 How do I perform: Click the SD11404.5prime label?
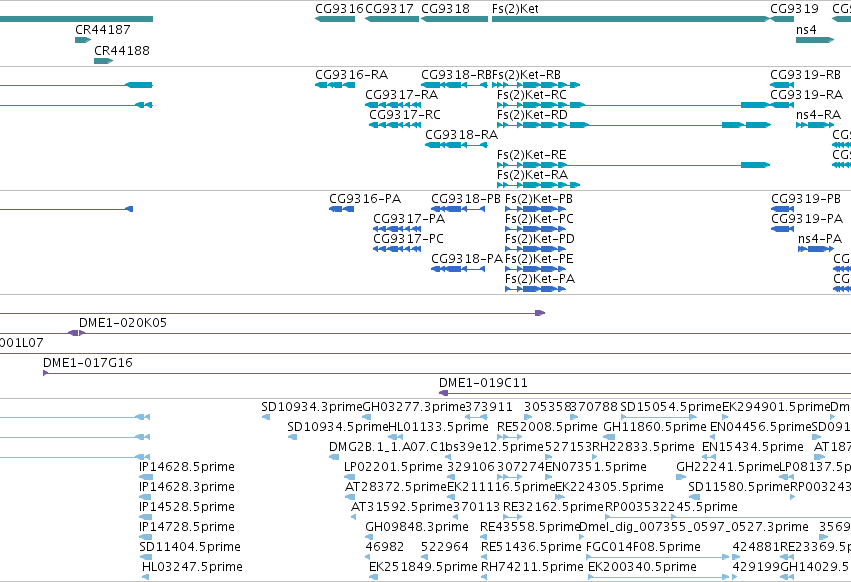coord(189,547)
